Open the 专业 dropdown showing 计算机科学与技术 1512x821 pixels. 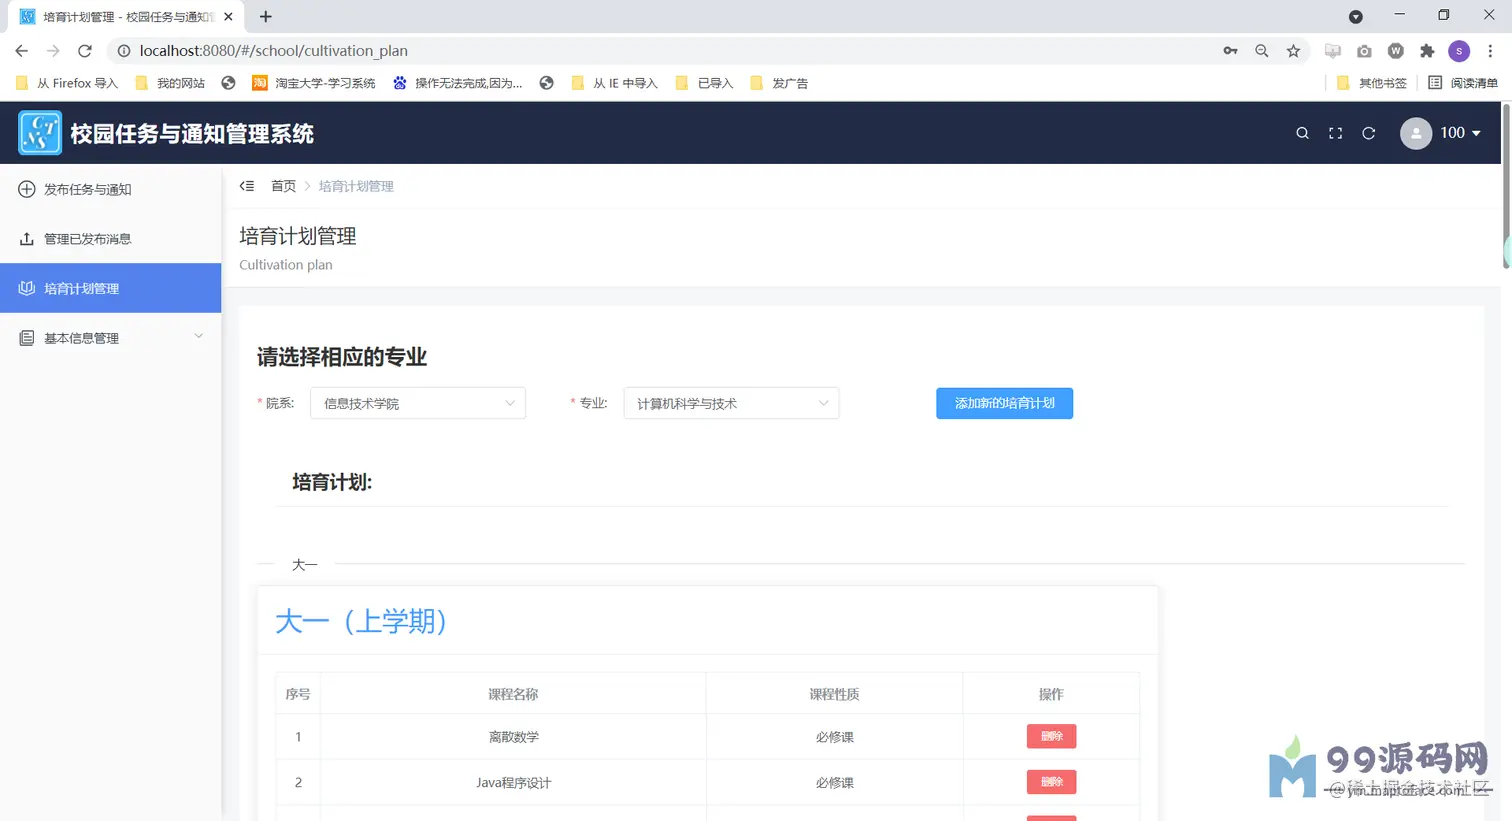[x=731, y=403]
